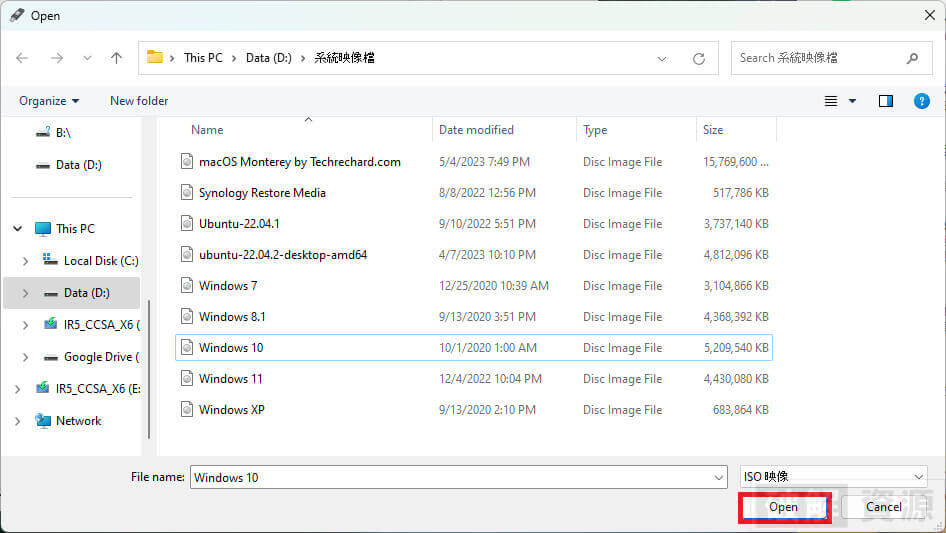Click the 5,209,540 KB size cell
This screenshot has height=533, width=946.
coord(736,348)
